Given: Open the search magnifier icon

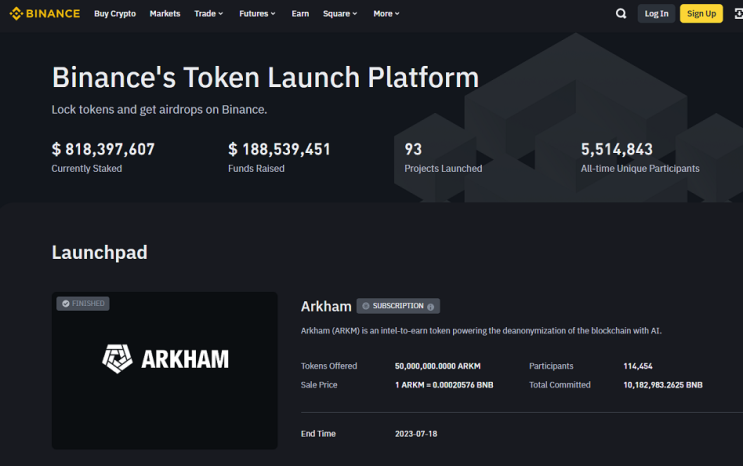Looking at the screenshot, I should (x=621, y=14).
